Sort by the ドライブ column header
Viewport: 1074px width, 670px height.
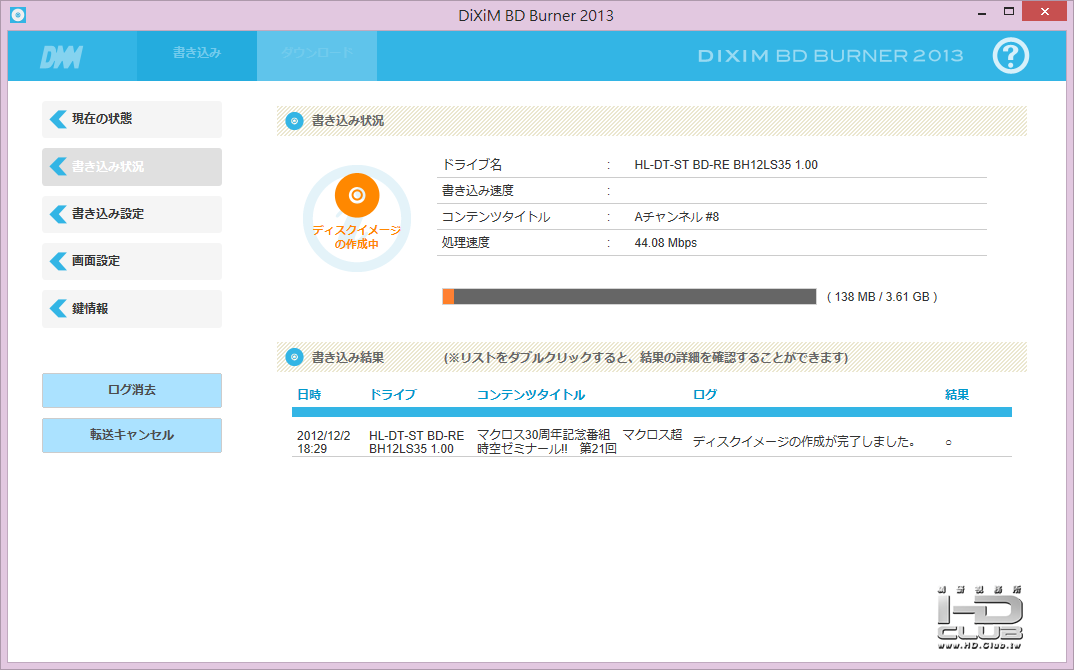pos(392,395)
